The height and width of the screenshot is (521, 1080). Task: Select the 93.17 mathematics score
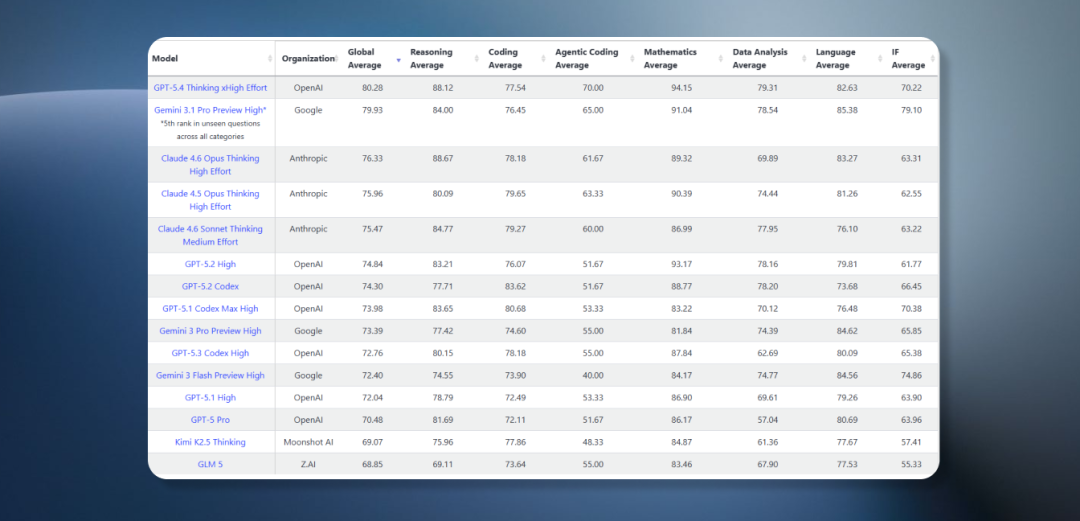(681, 264)
